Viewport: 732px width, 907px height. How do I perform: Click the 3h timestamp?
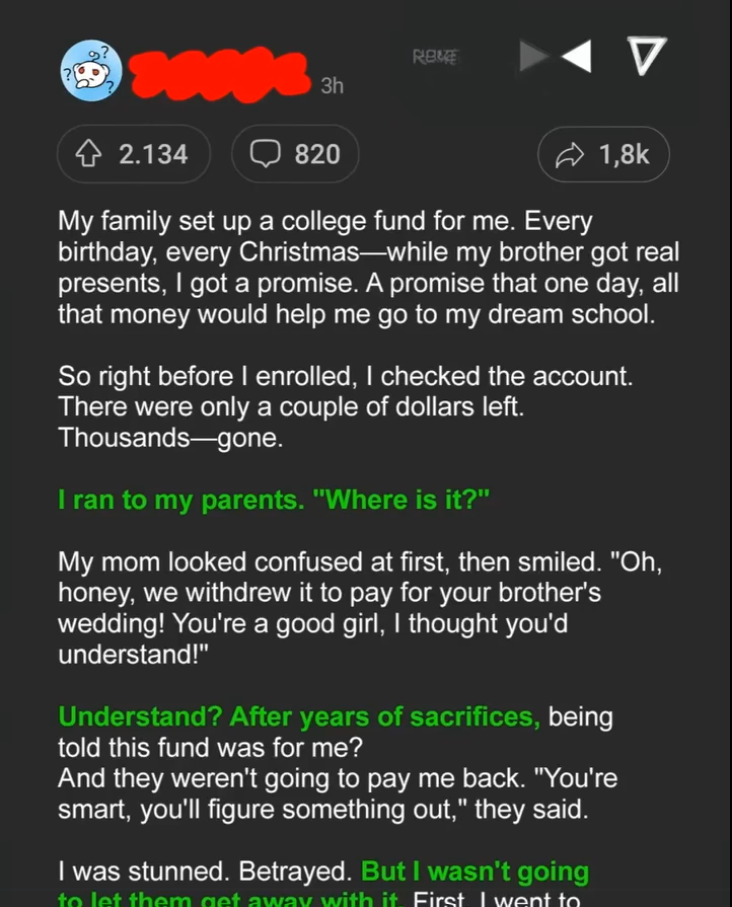click(332, 86)
